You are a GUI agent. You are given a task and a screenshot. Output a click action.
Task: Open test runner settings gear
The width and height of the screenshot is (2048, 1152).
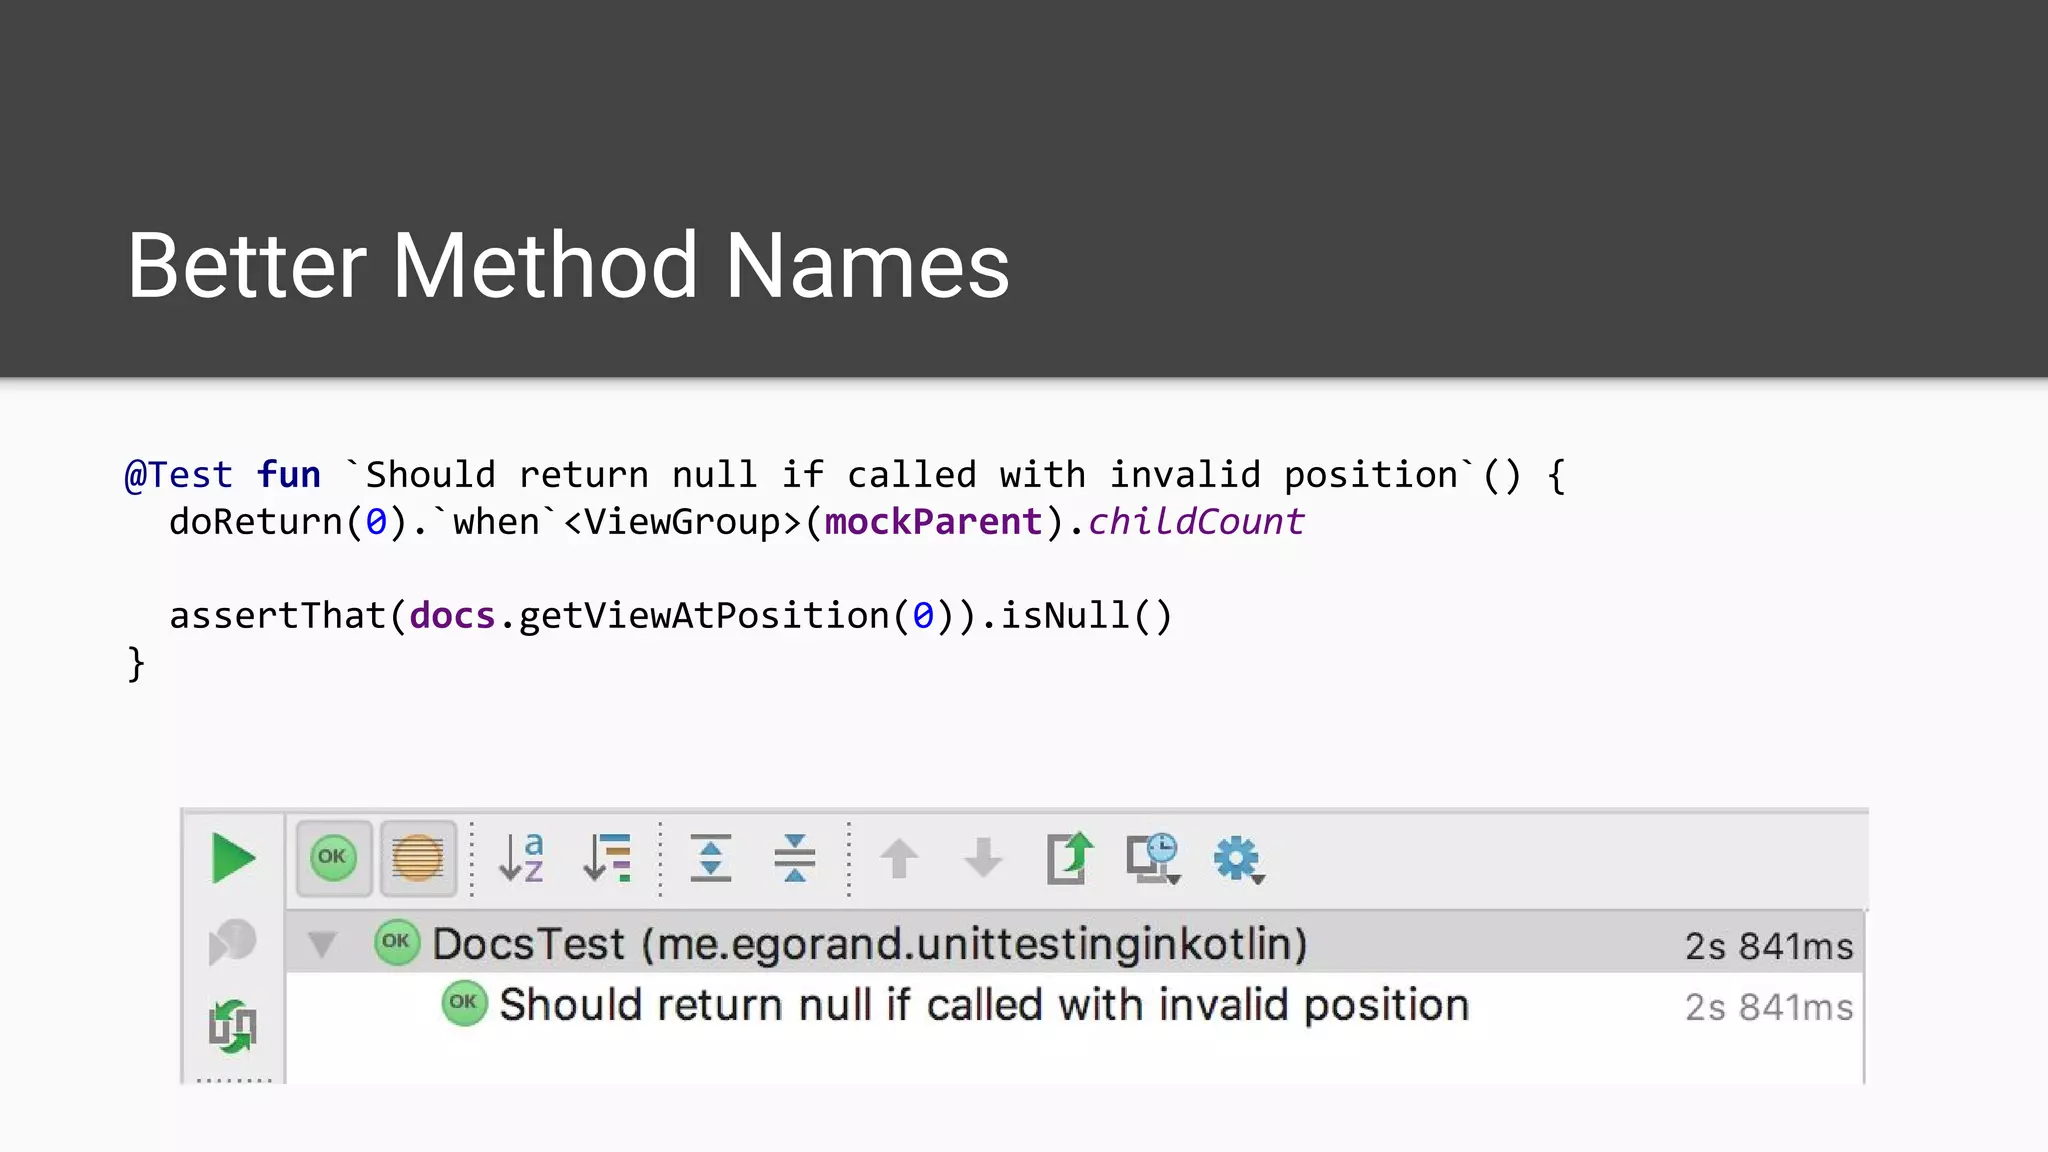point(1238,858)
